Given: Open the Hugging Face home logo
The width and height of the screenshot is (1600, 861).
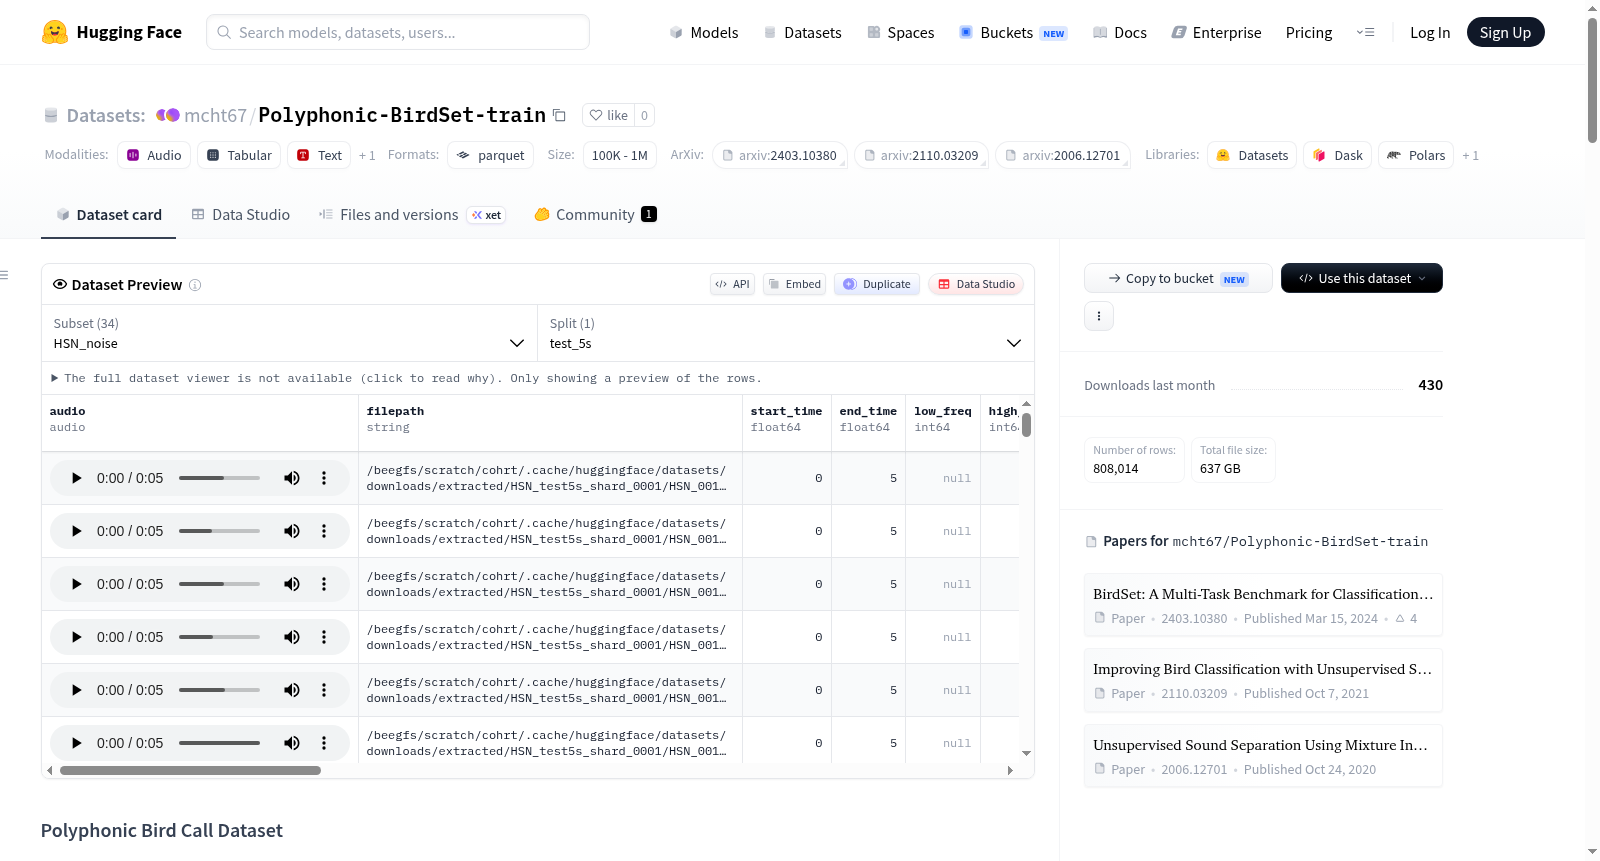Looking at the screenshot, I should [112, 32].
